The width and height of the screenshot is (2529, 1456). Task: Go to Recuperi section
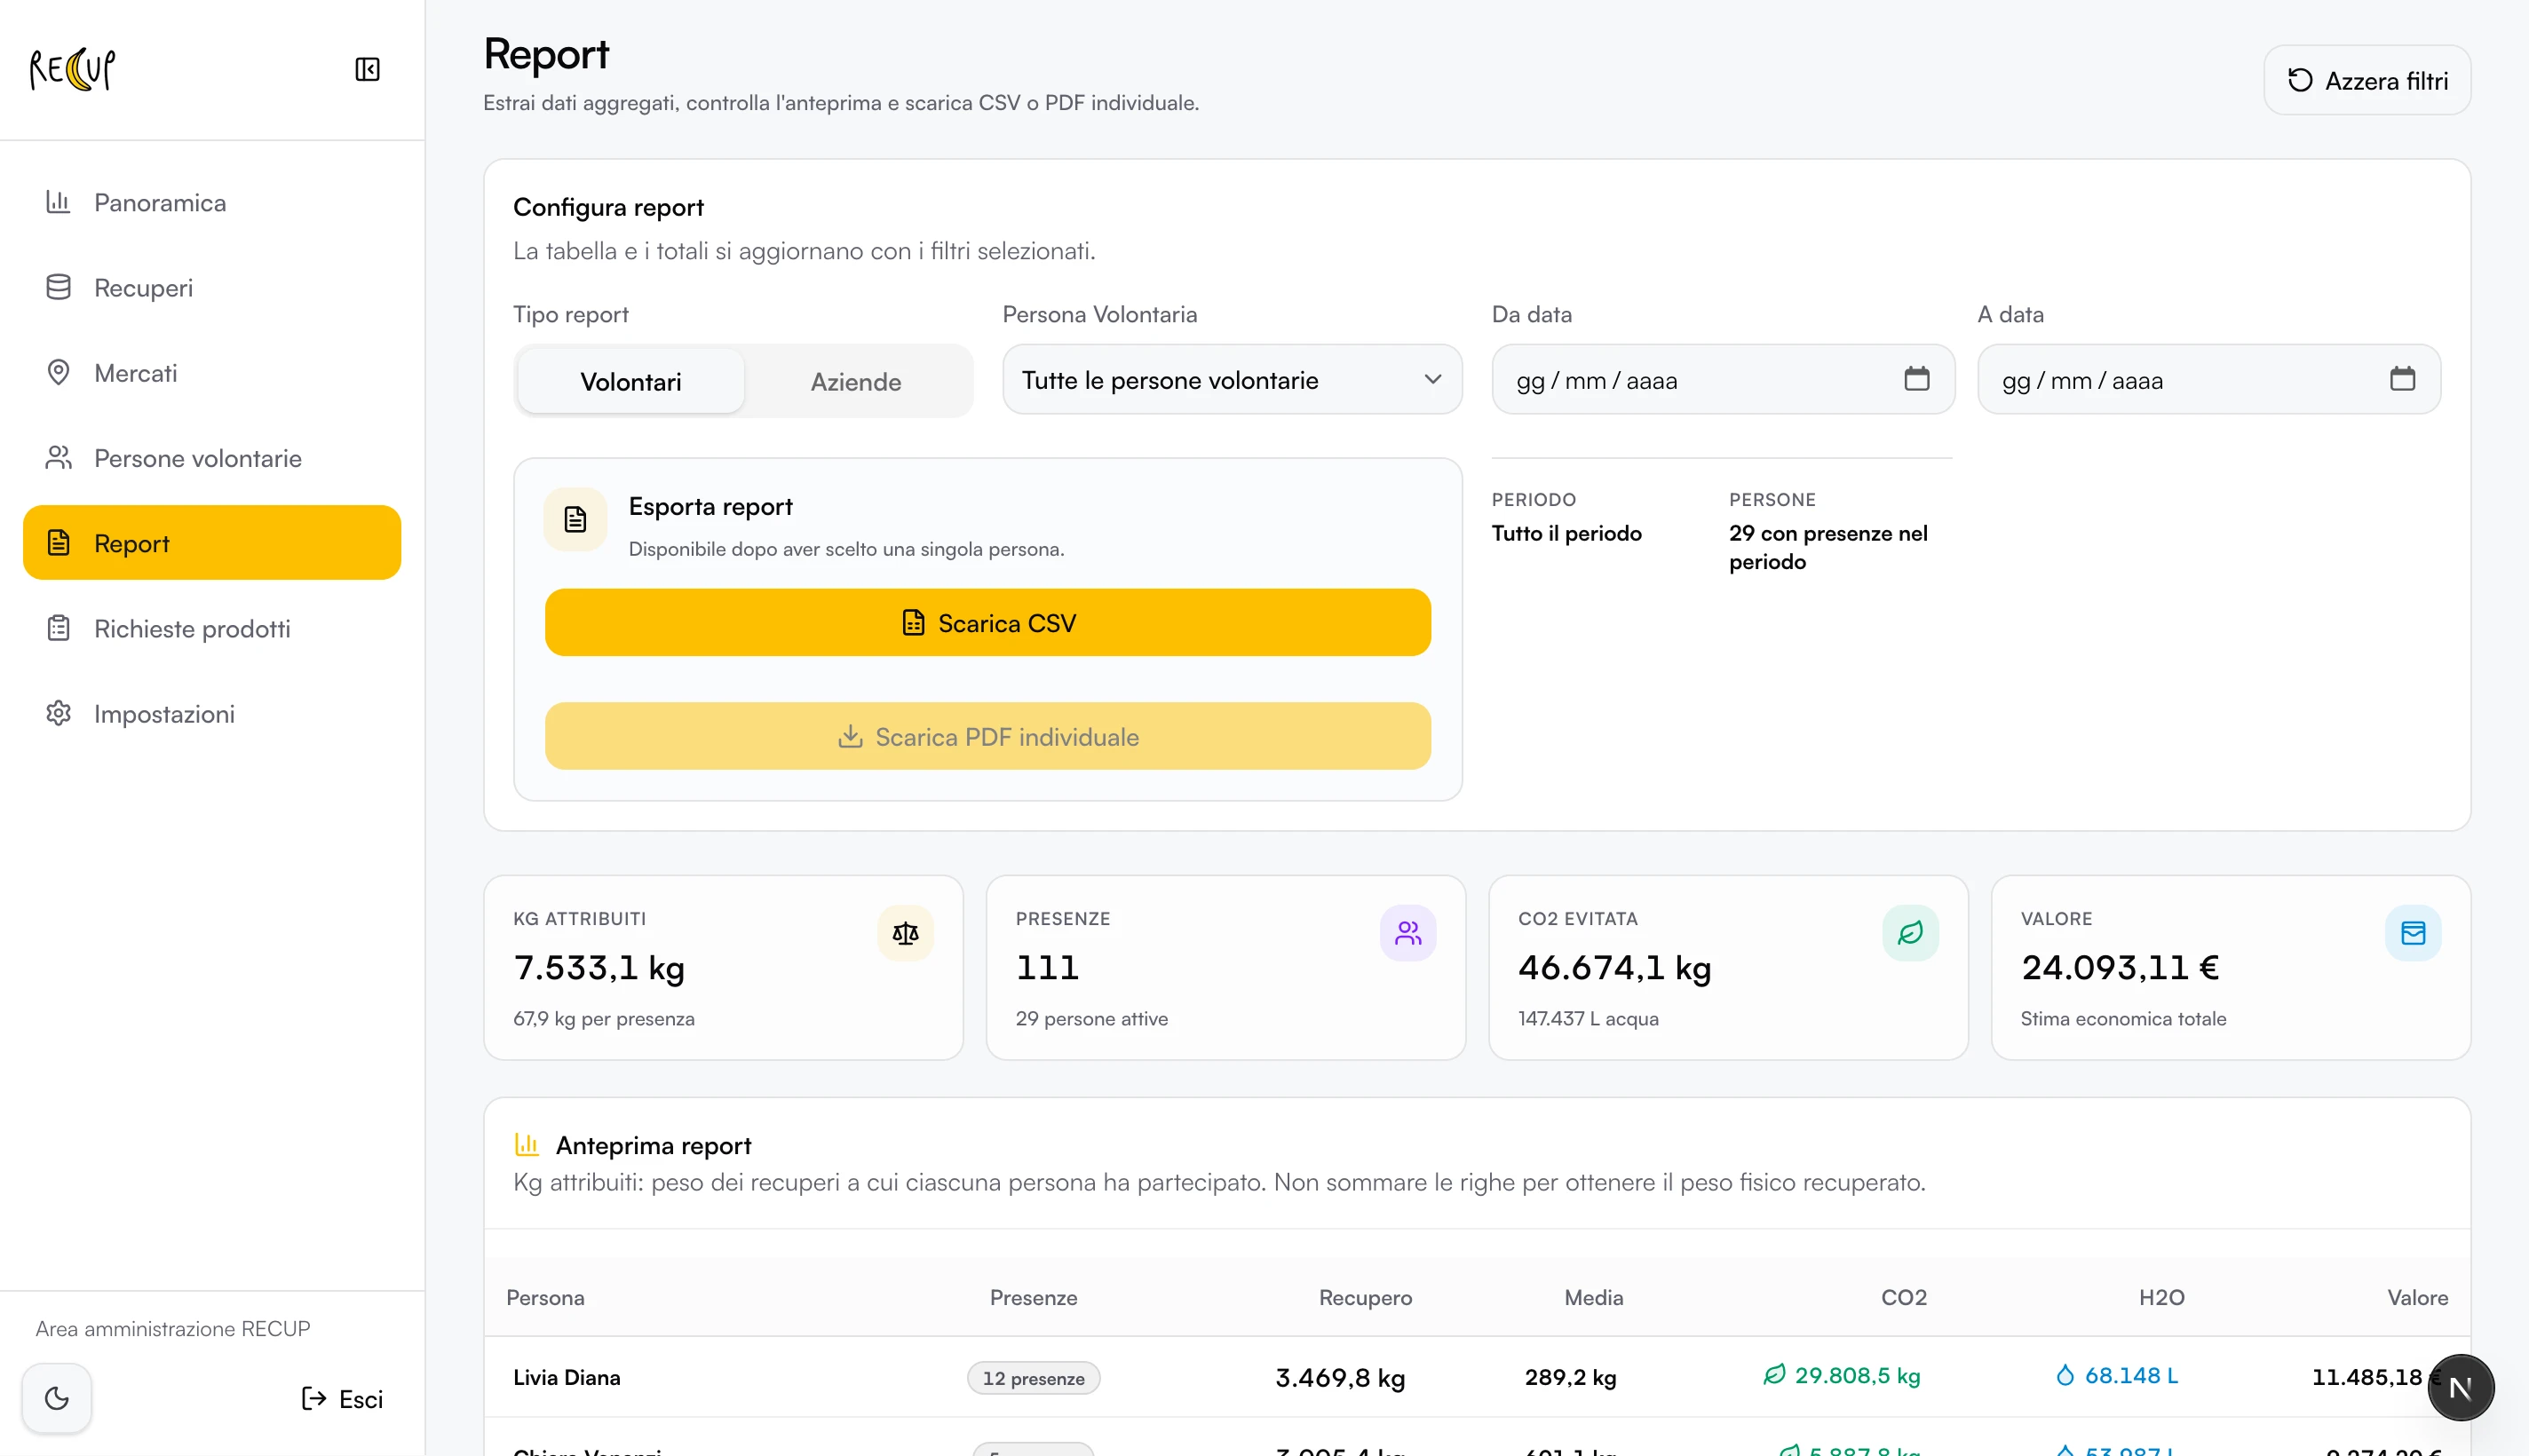click(x=212, y=288)
